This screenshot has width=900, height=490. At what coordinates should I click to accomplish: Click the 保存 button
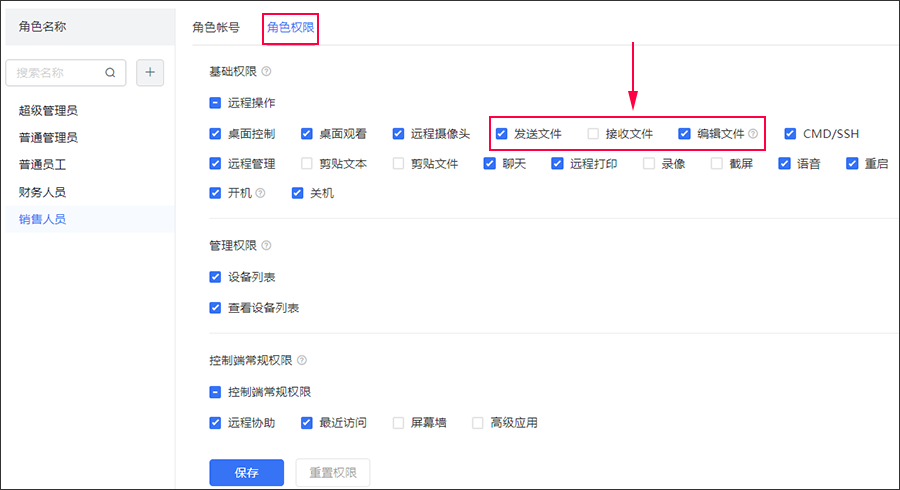tap(246, 473)
